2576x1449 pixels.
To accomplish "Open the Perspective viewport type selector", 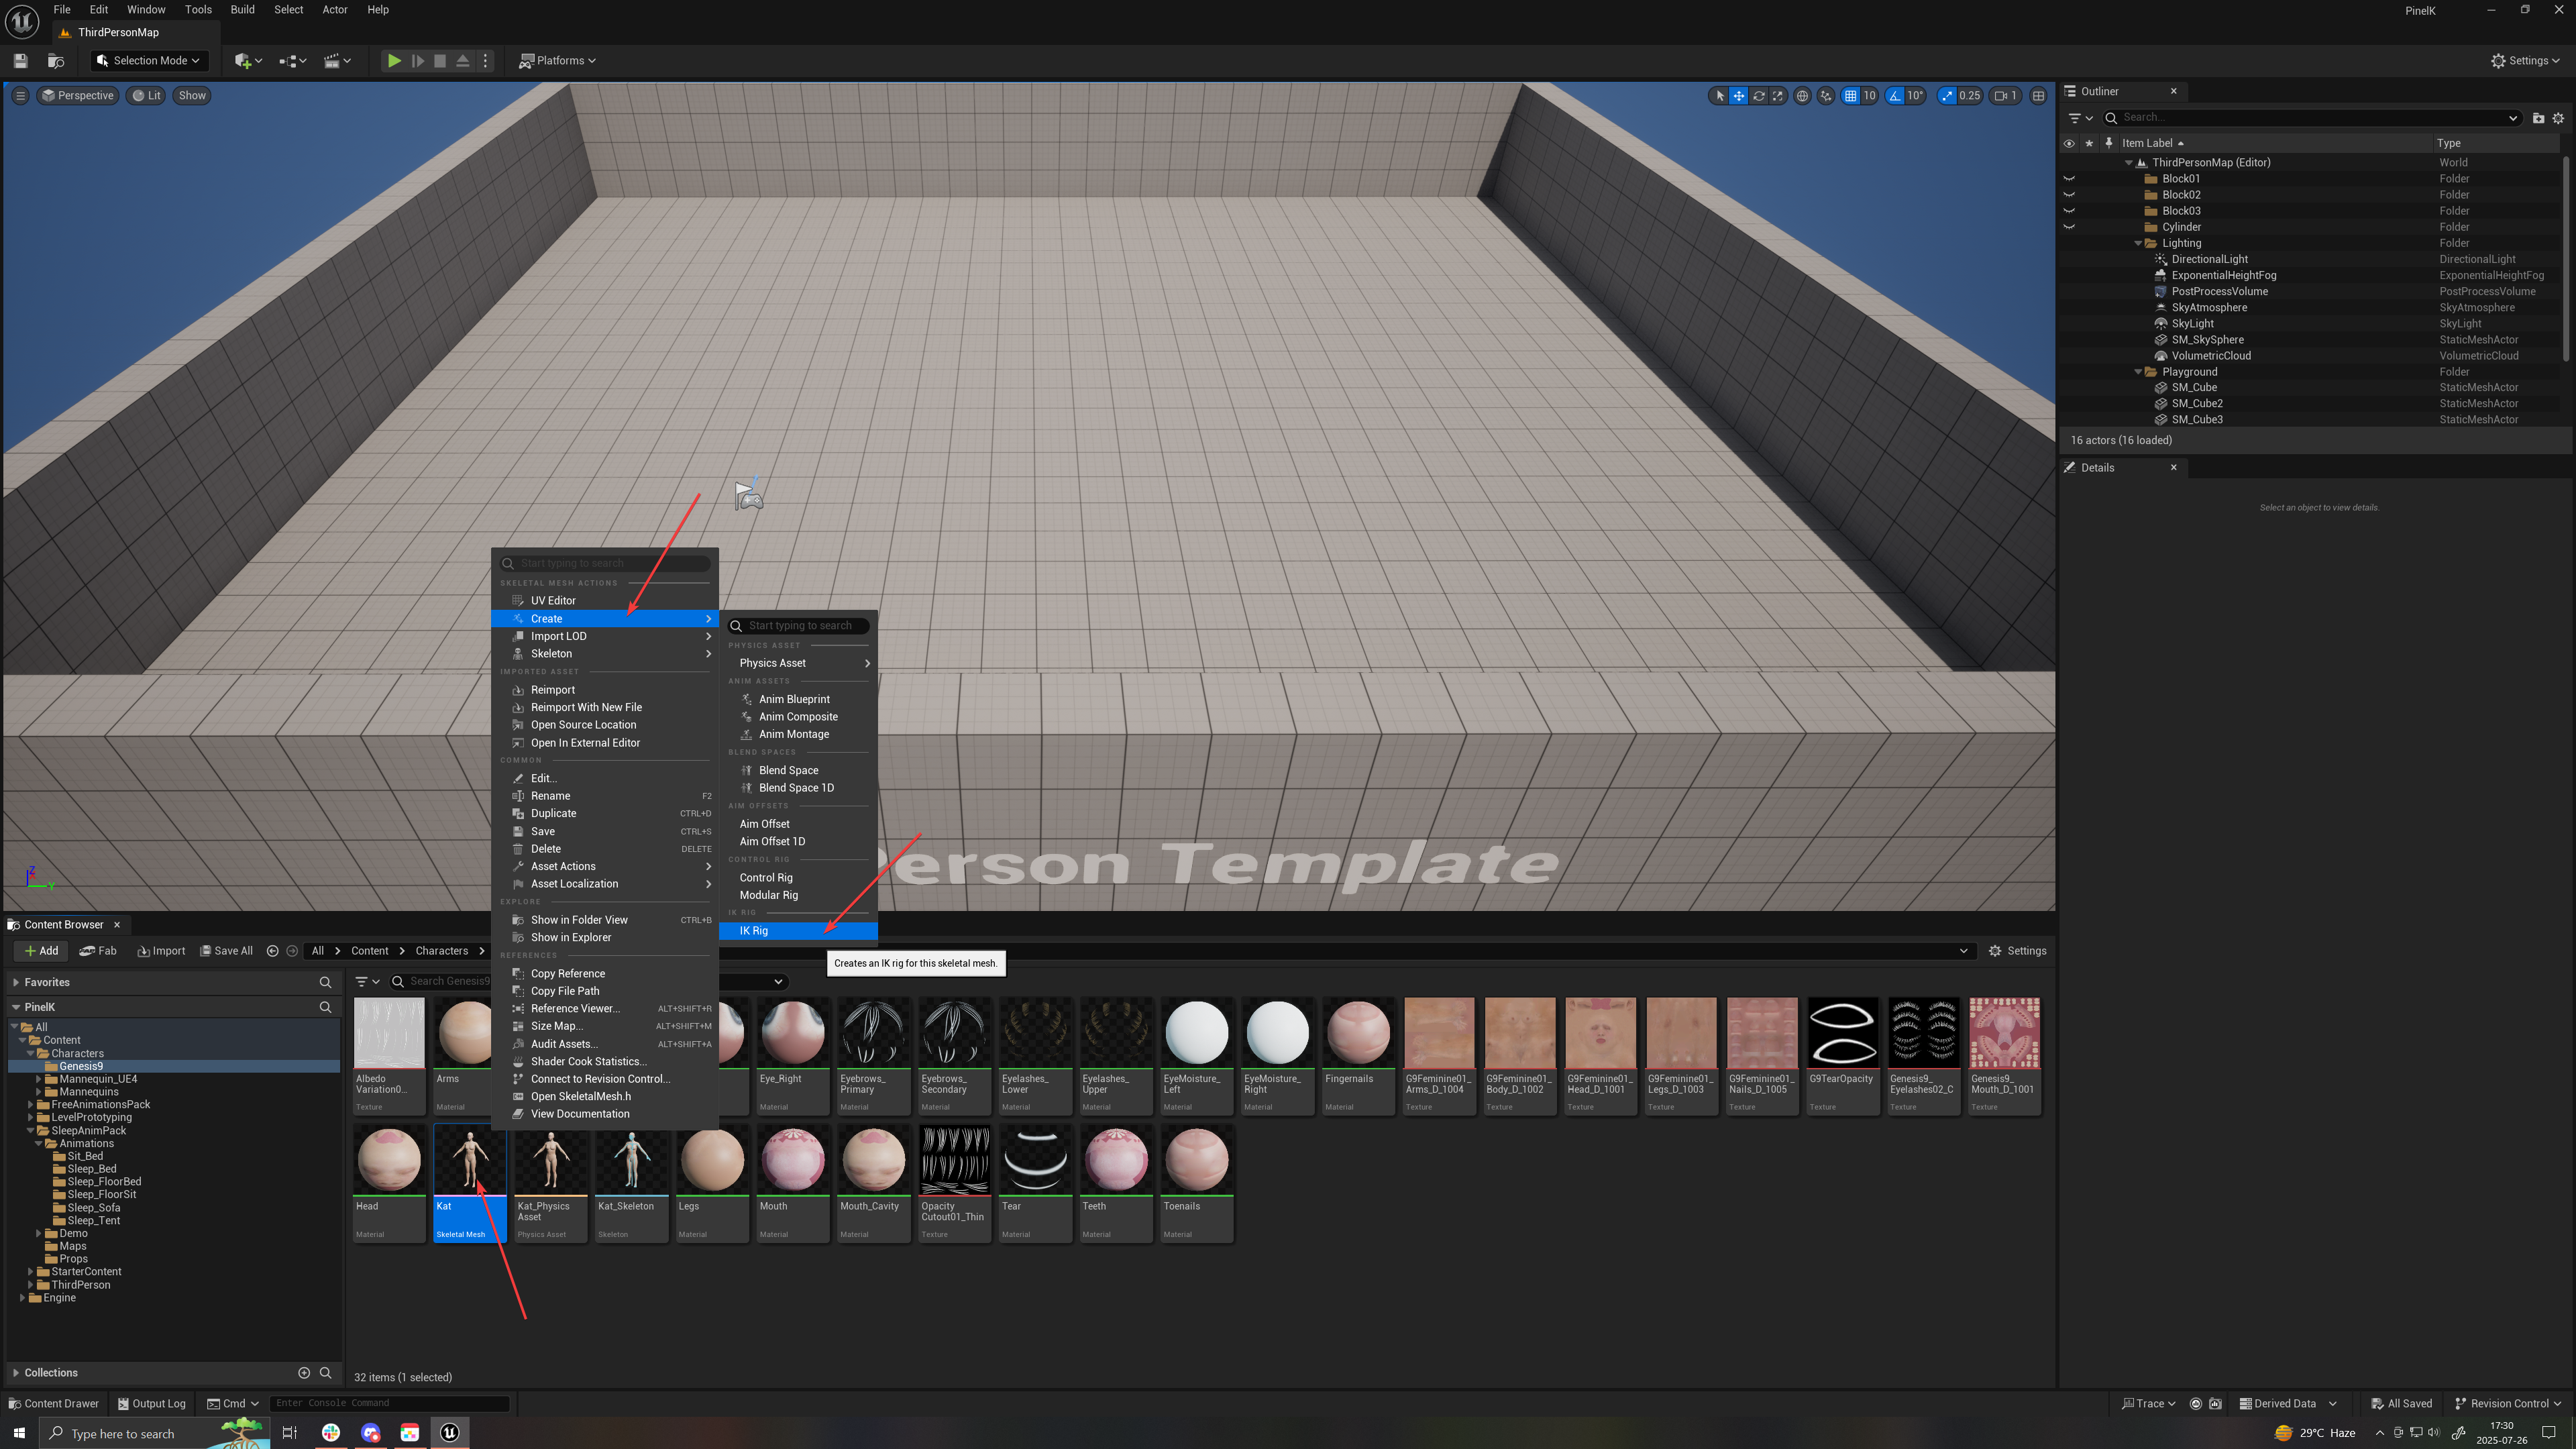I will 78,96.
